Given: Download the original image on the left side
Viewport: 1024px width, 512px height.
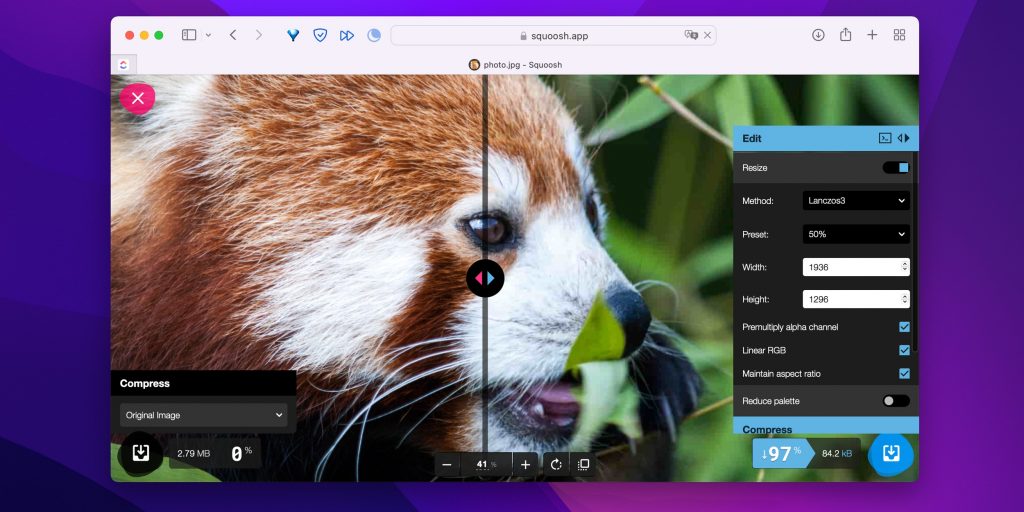Looking at the screenshot, I should point(140,453).
